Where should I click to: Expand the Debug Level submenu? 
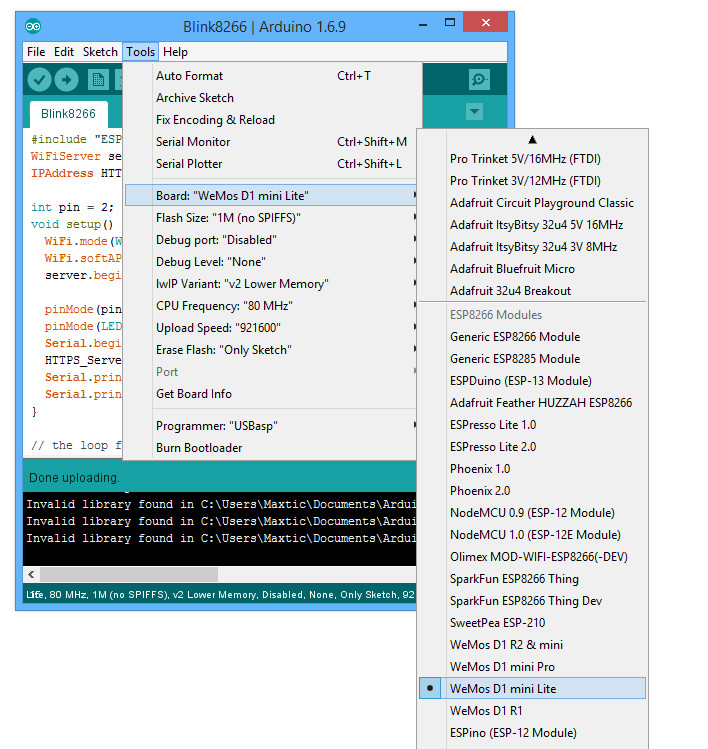click(x=271, y=262)
